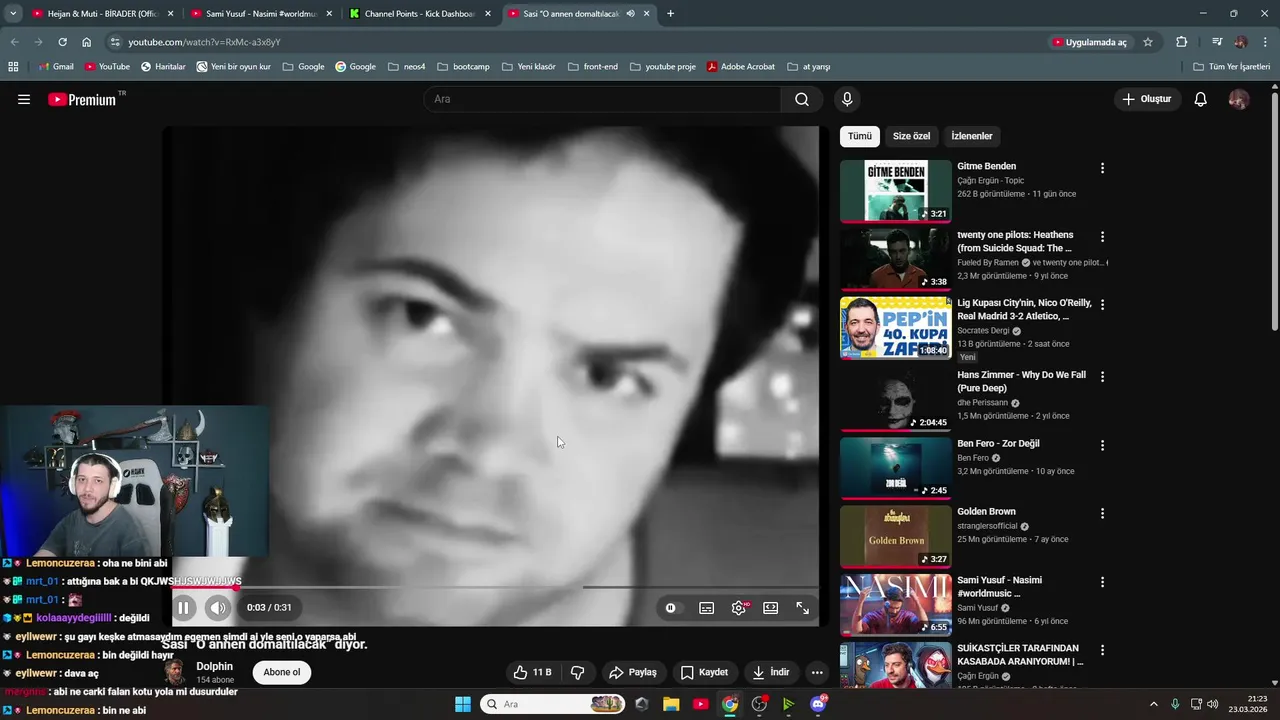
Task: Select the Tümü filter chip
Action: [860, 136]
